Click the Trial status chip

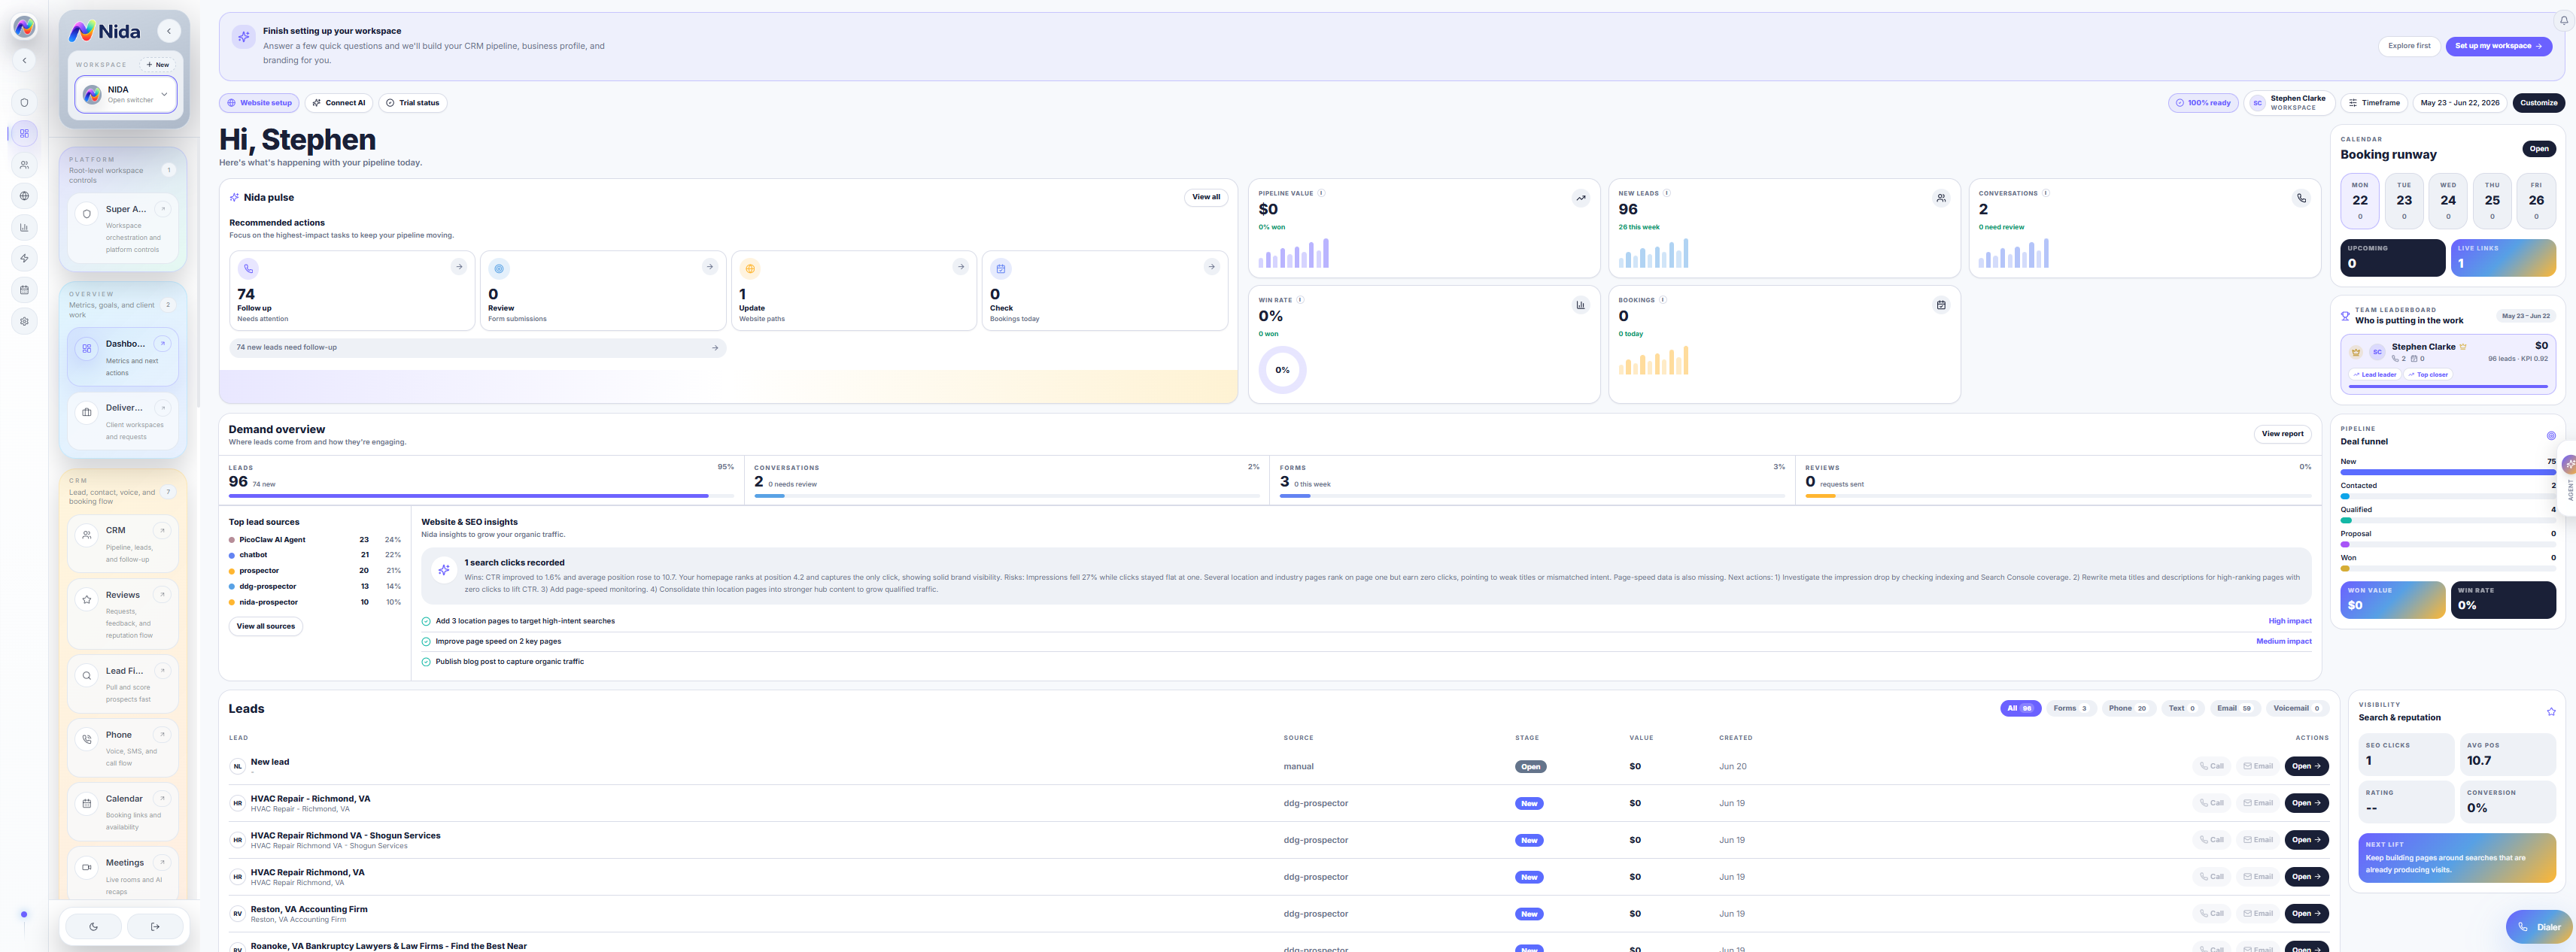[413, 103]
